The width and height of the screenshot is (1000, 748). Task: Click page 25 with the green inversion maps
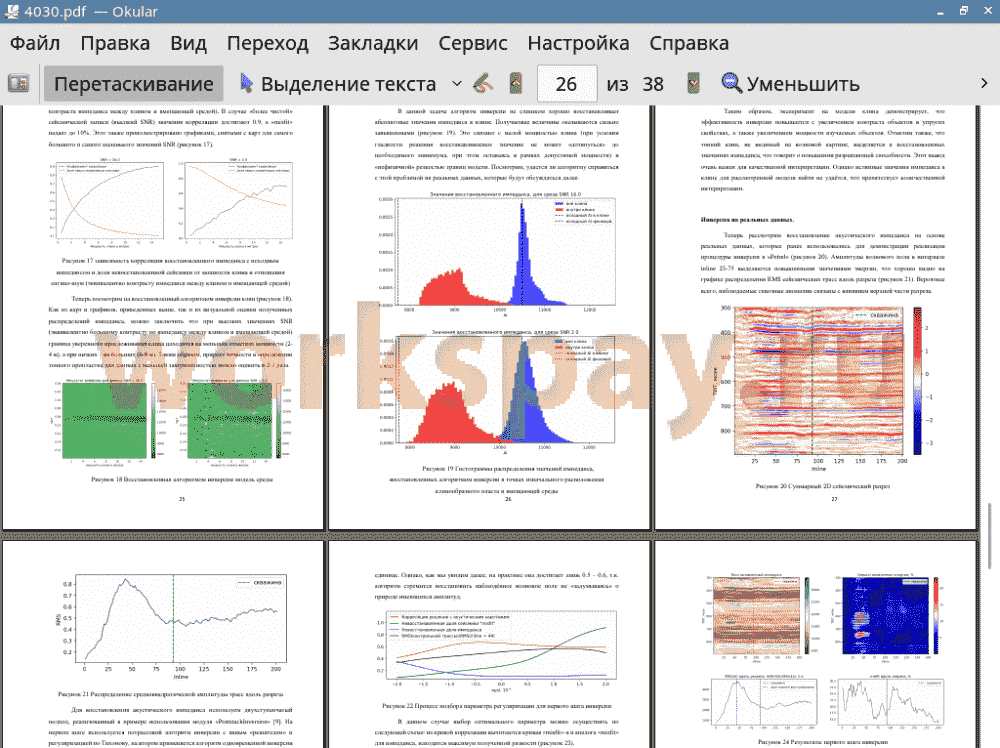pyautogui.click(x=164, y=317)
